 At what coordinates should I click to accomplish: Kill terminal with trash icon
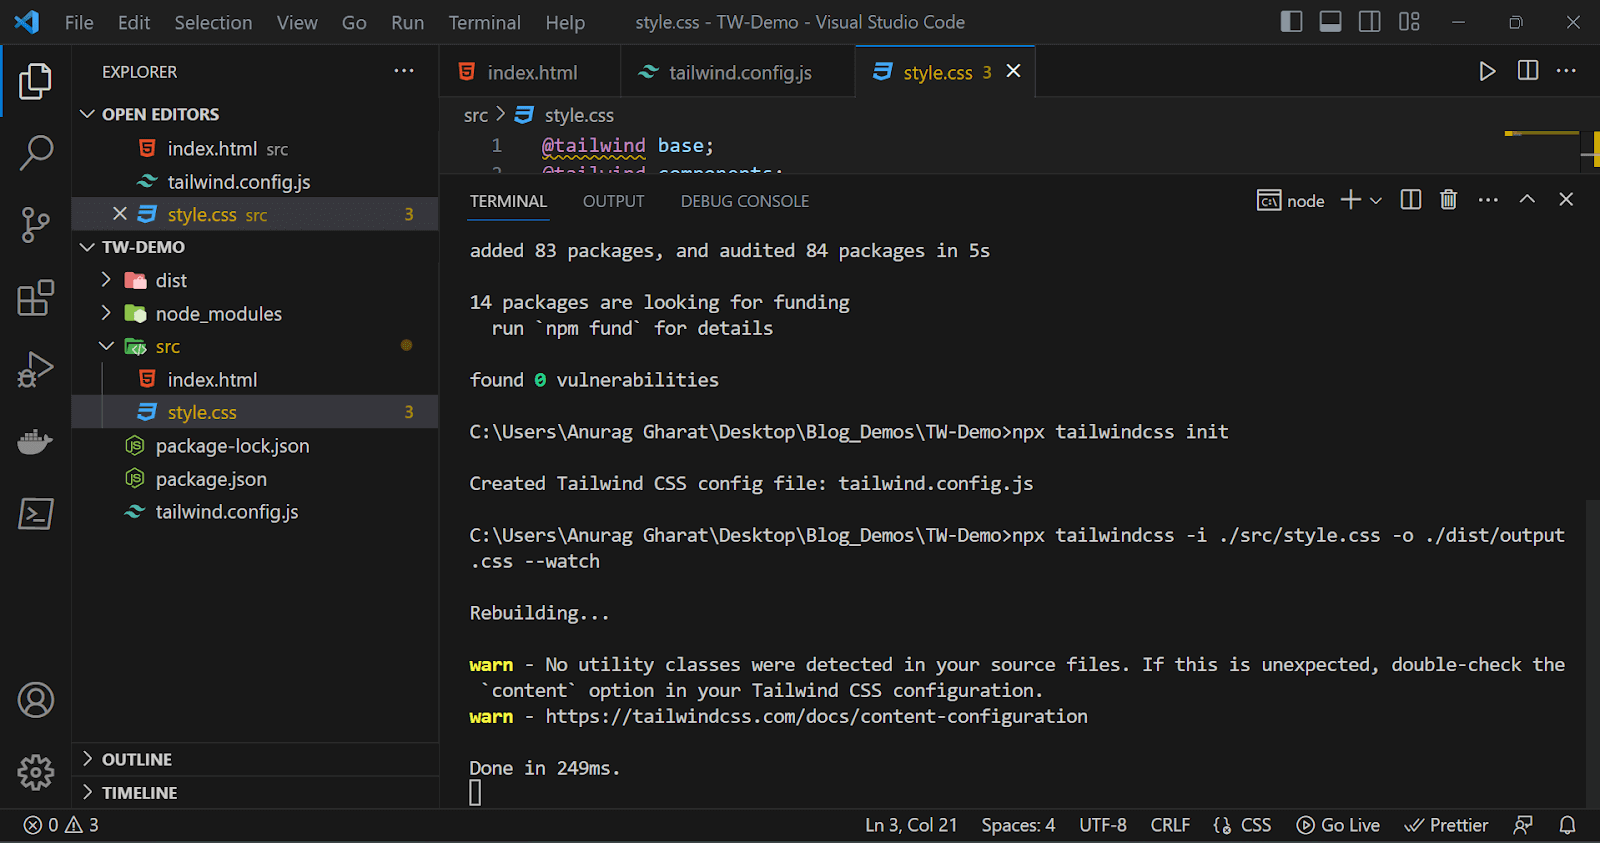1448,200
